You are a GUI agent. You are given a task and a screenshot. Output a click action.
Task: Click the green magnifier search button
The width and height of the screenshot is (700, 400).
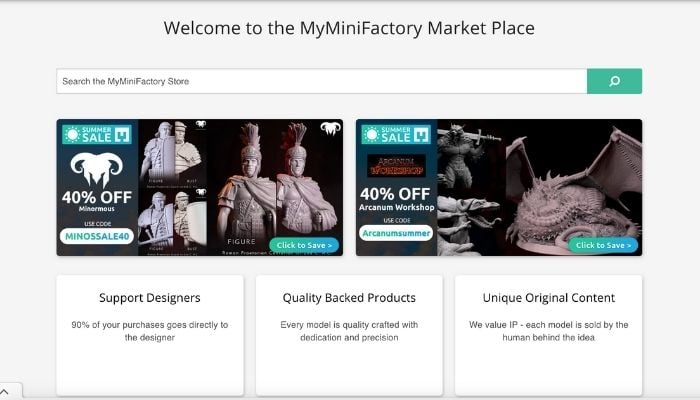pos(614,81)
